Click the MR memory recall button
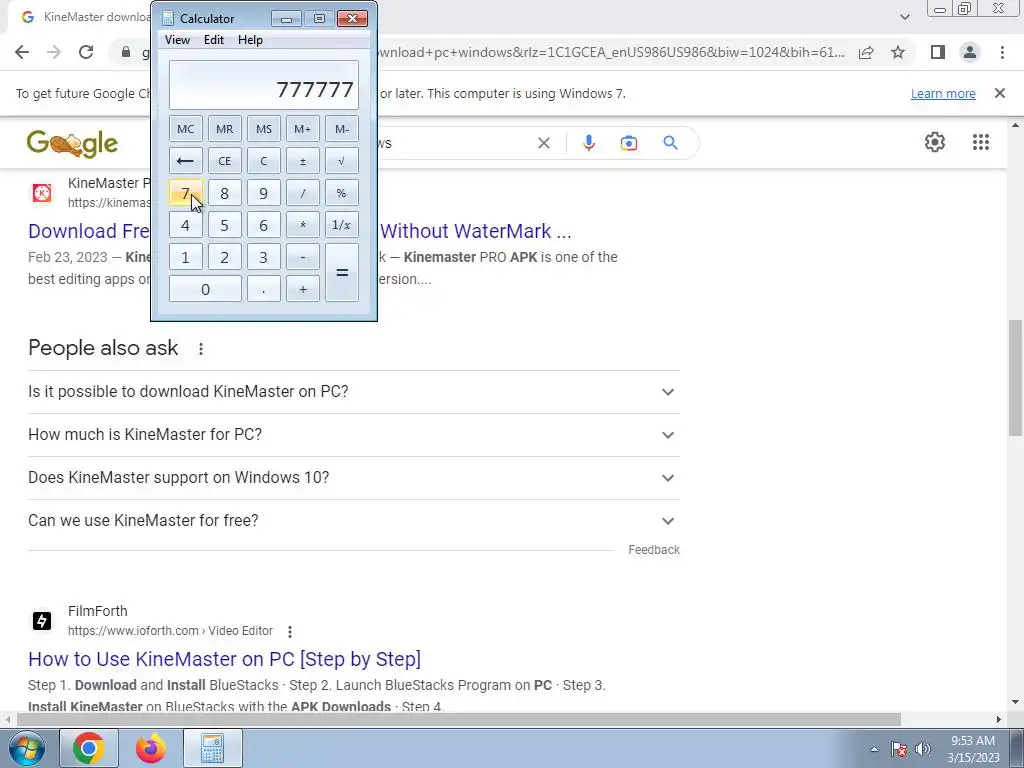1024x768 pixels. (x=225, y=129)
